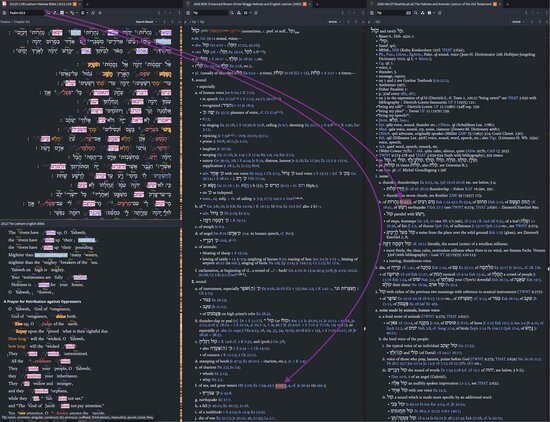Toggle the multiple-column layout icon in the BDB toolbar

coord(246,13)
